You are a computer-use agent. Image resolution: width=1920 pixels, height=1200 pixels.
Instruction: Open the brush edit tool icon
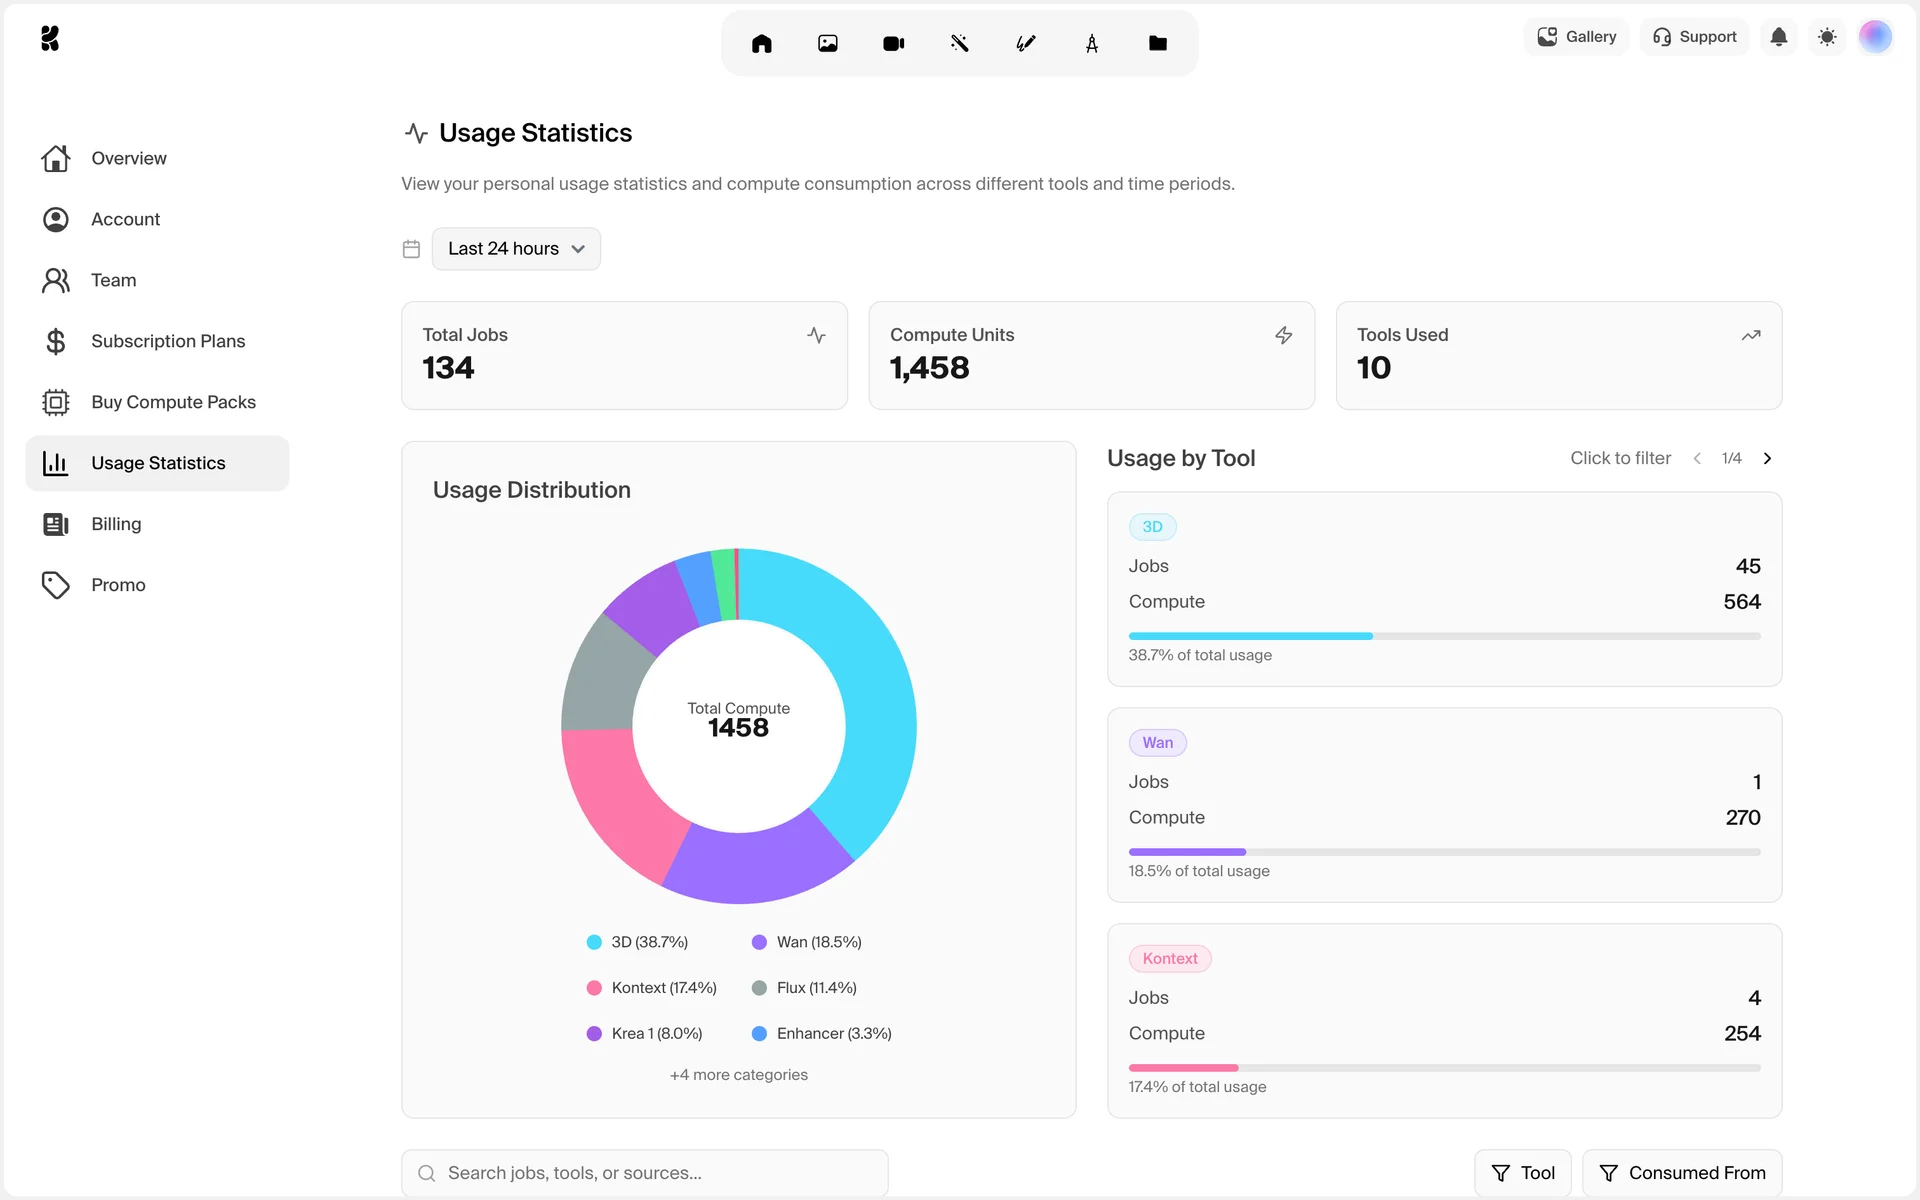coord(1026,43)
